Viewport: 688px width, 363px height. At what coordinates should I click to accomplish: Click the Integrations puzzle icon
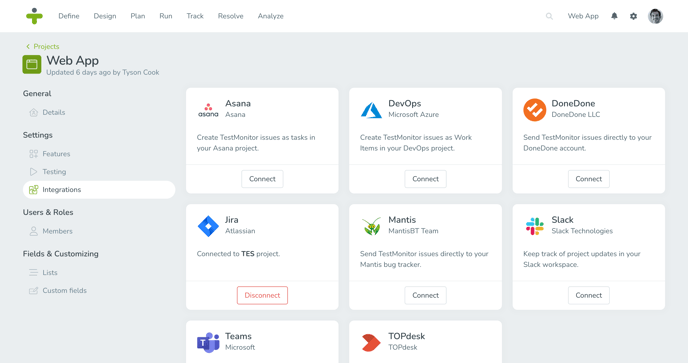(33, 190)
